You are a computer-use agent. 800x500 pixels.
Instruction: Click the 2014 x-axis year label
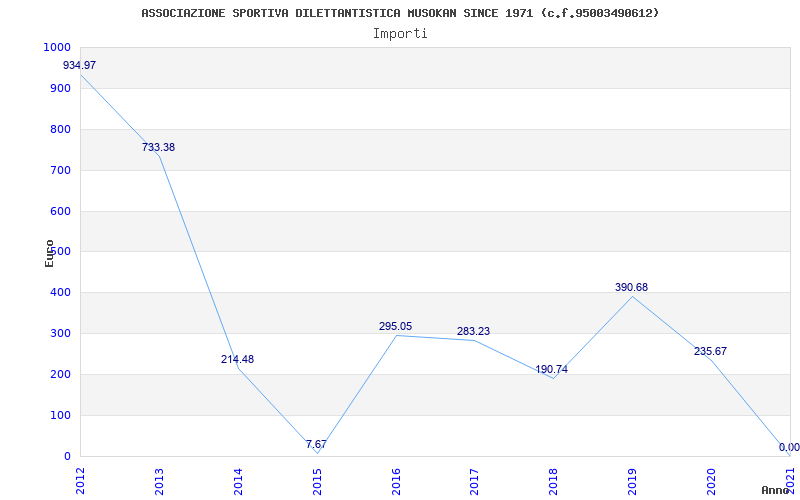coord(238,482)
